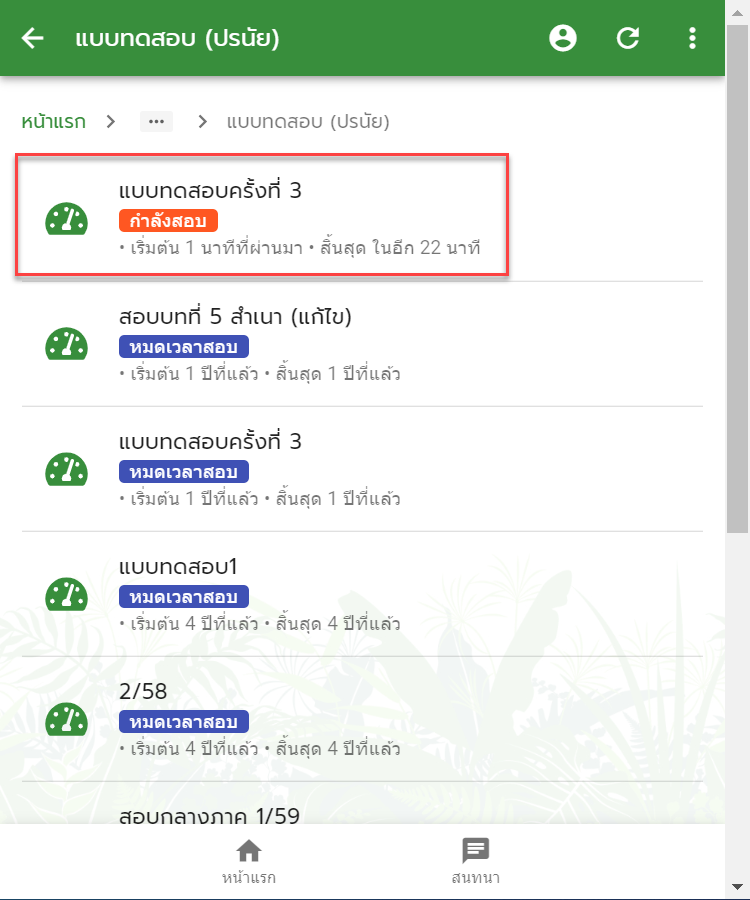Click scrollbar down arrow
Image resolution: width=750 pixels, height=900 pixels.
tap(737, 887)
